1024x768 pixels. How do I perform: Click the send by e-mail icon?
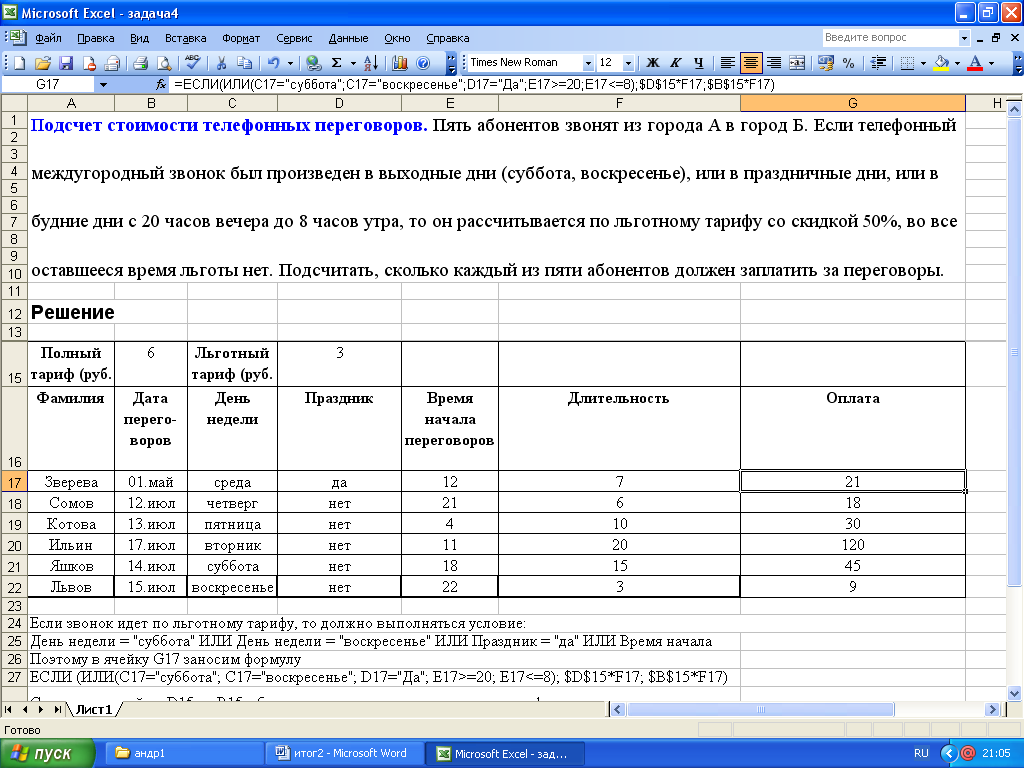point(112,63)
